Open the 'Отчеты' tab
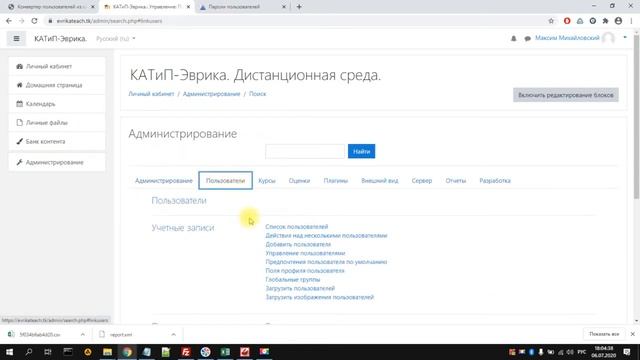640x360 pixels. (456, 180)
